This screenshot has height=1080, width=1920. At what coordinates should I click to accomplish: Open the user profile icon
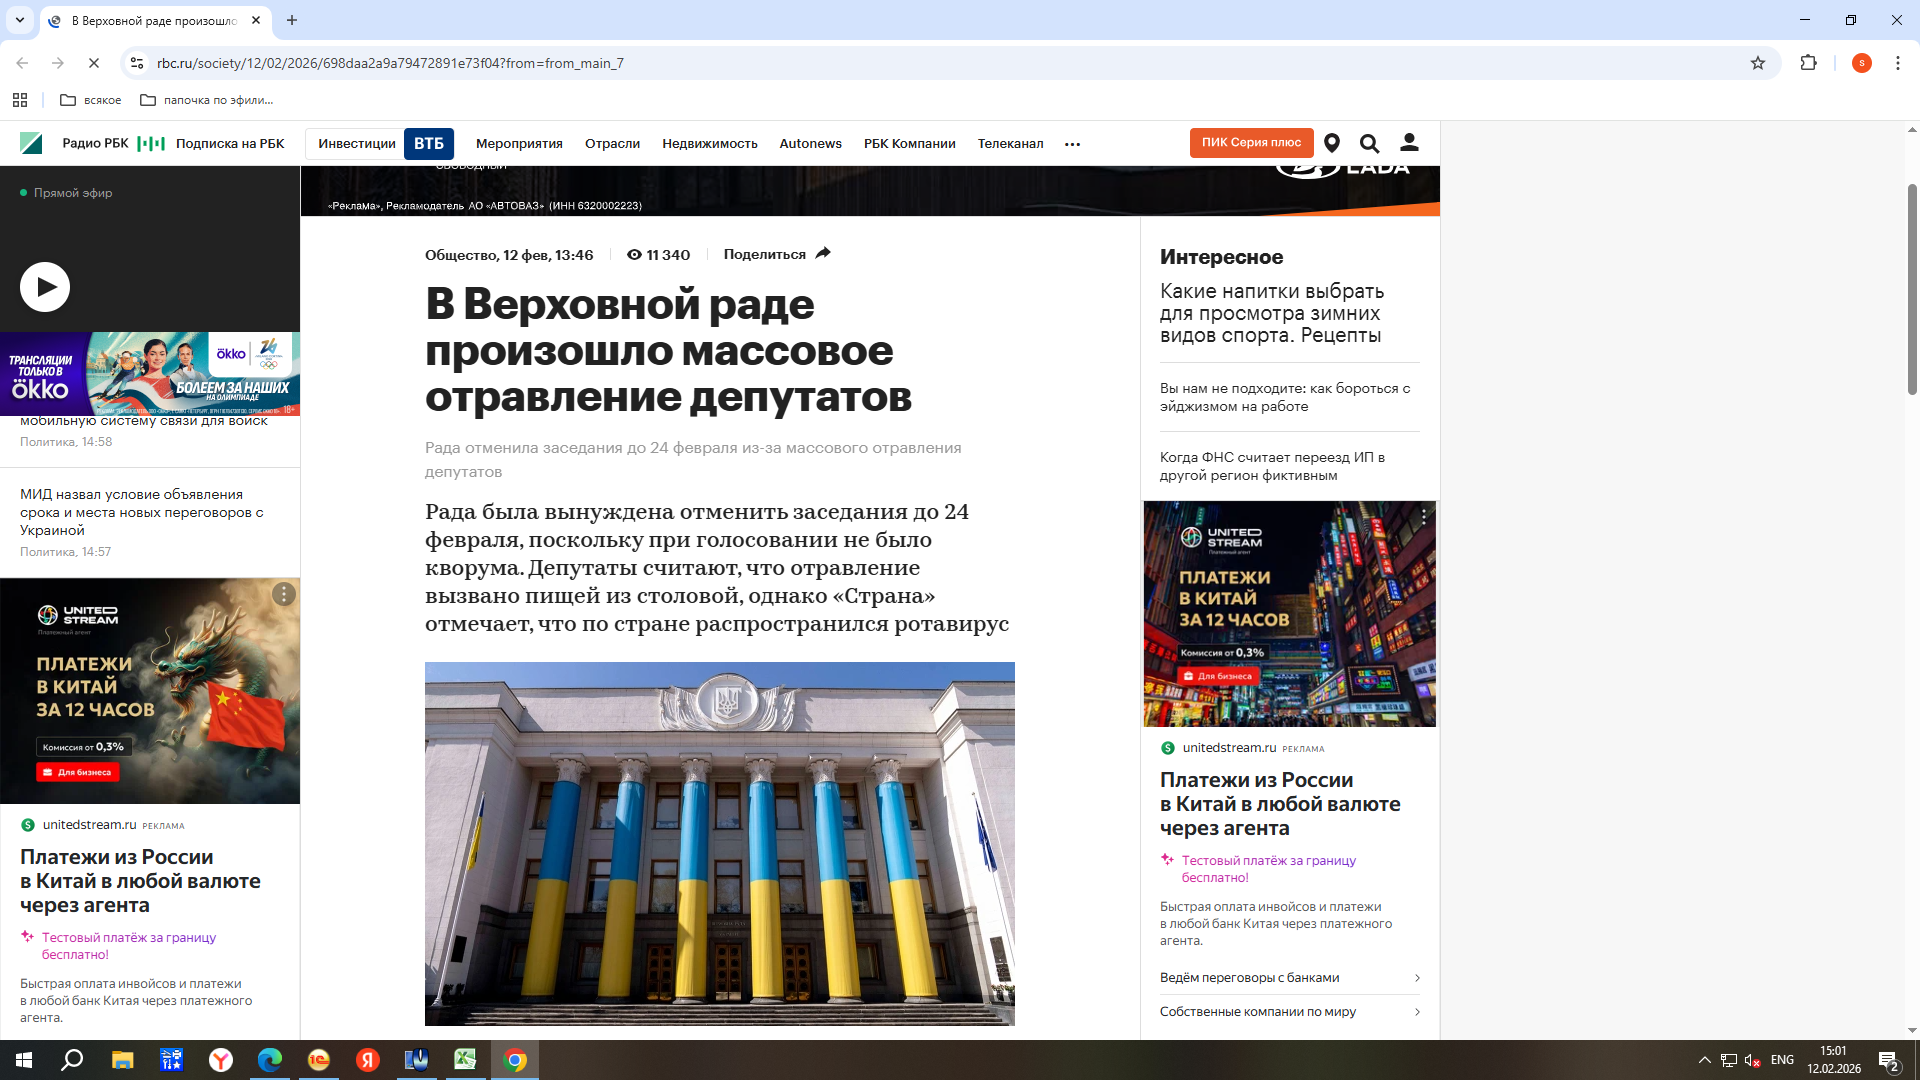click(x=1409, y=143)
